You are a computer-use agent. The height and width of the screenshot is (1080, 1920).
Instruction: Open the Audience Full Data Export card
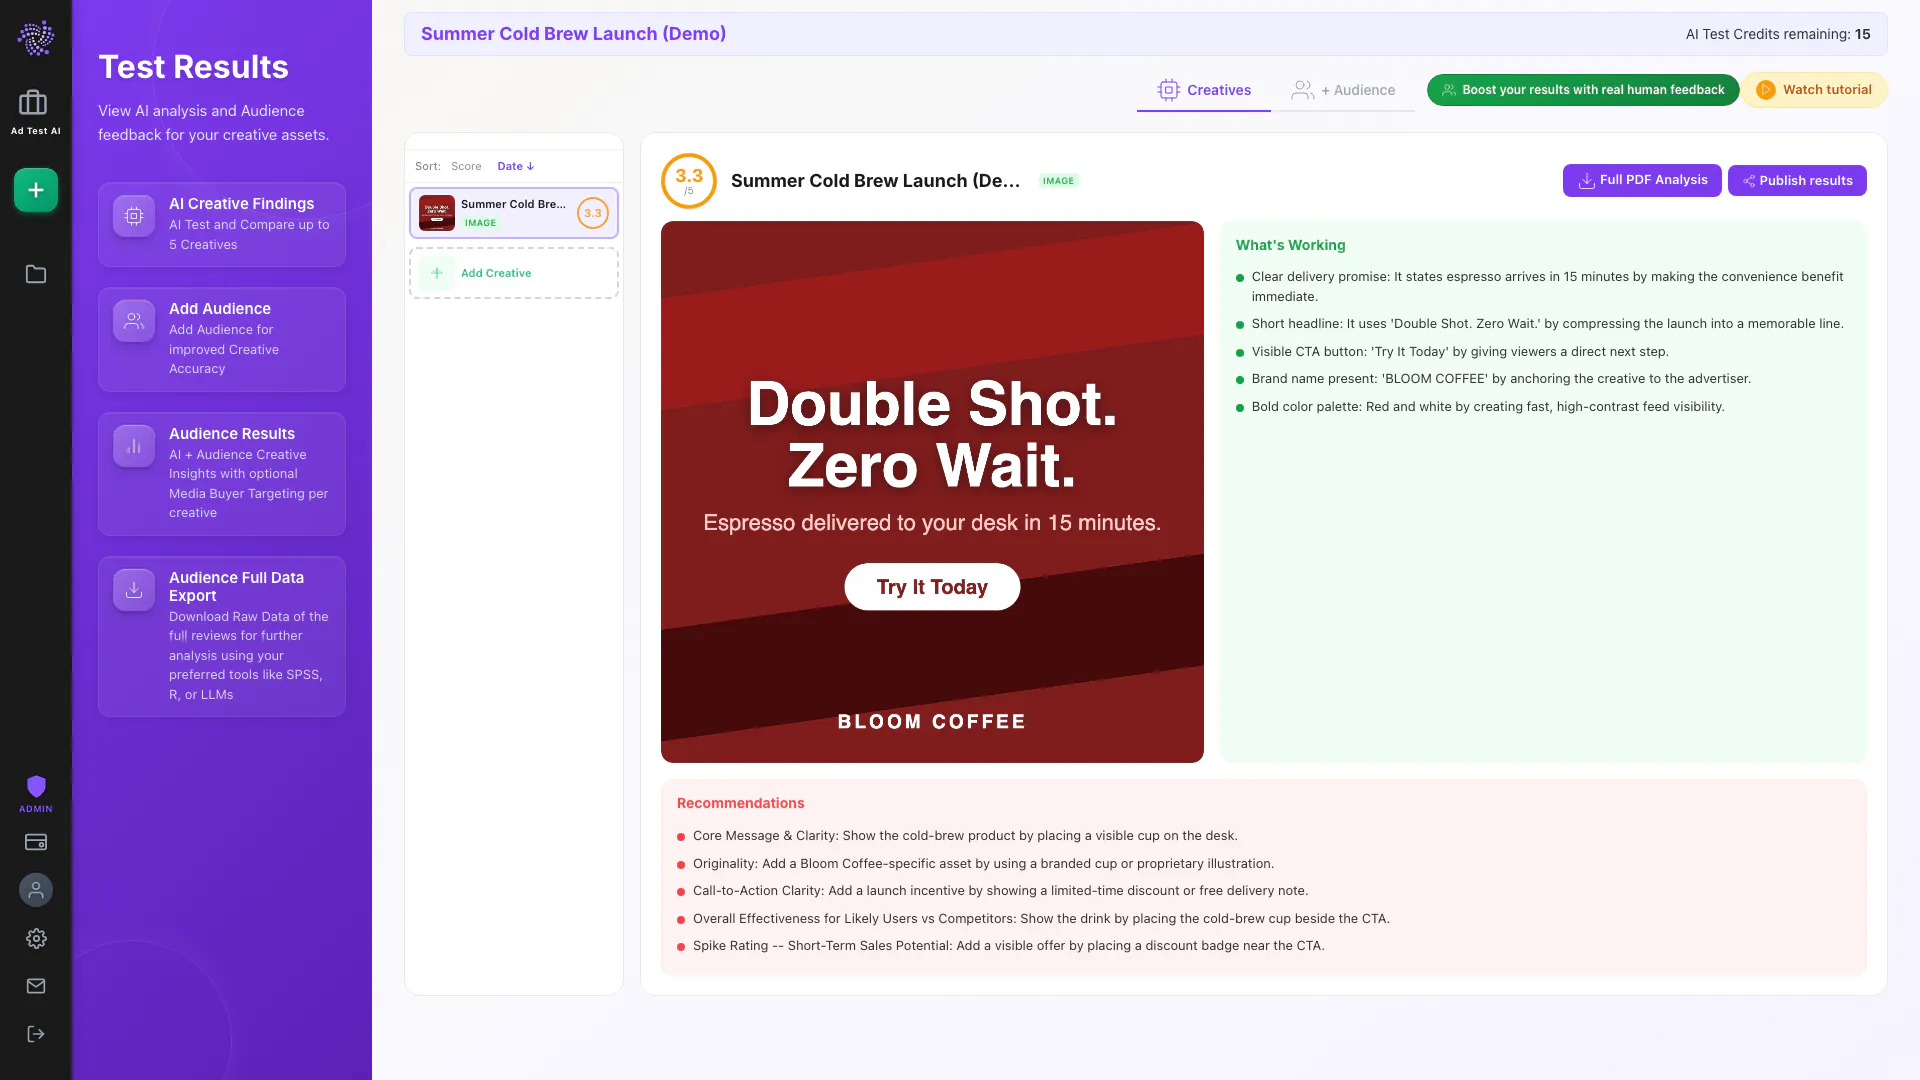pos(222,636)
